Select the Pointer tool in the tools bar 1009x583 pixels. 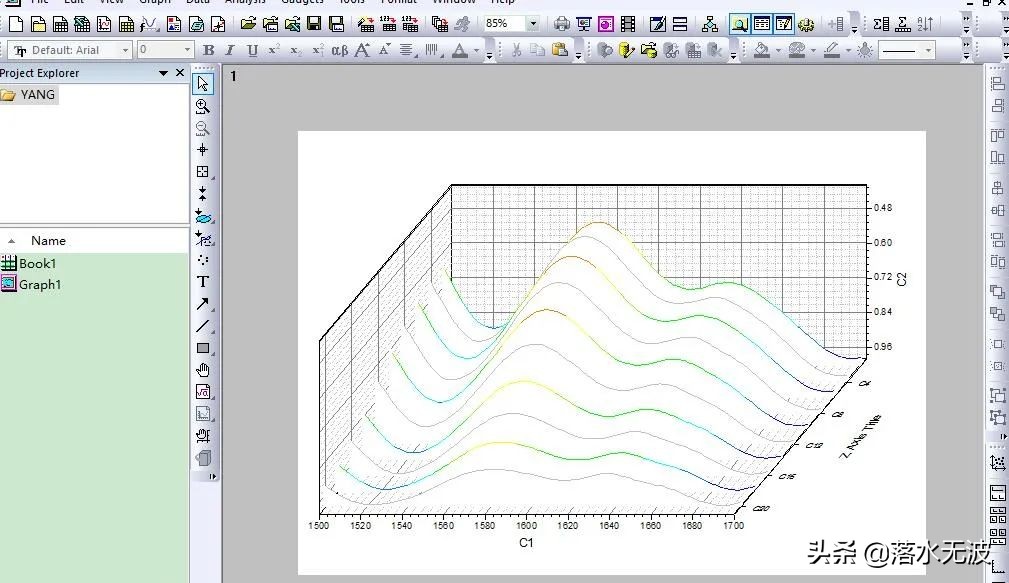point(203,84)
